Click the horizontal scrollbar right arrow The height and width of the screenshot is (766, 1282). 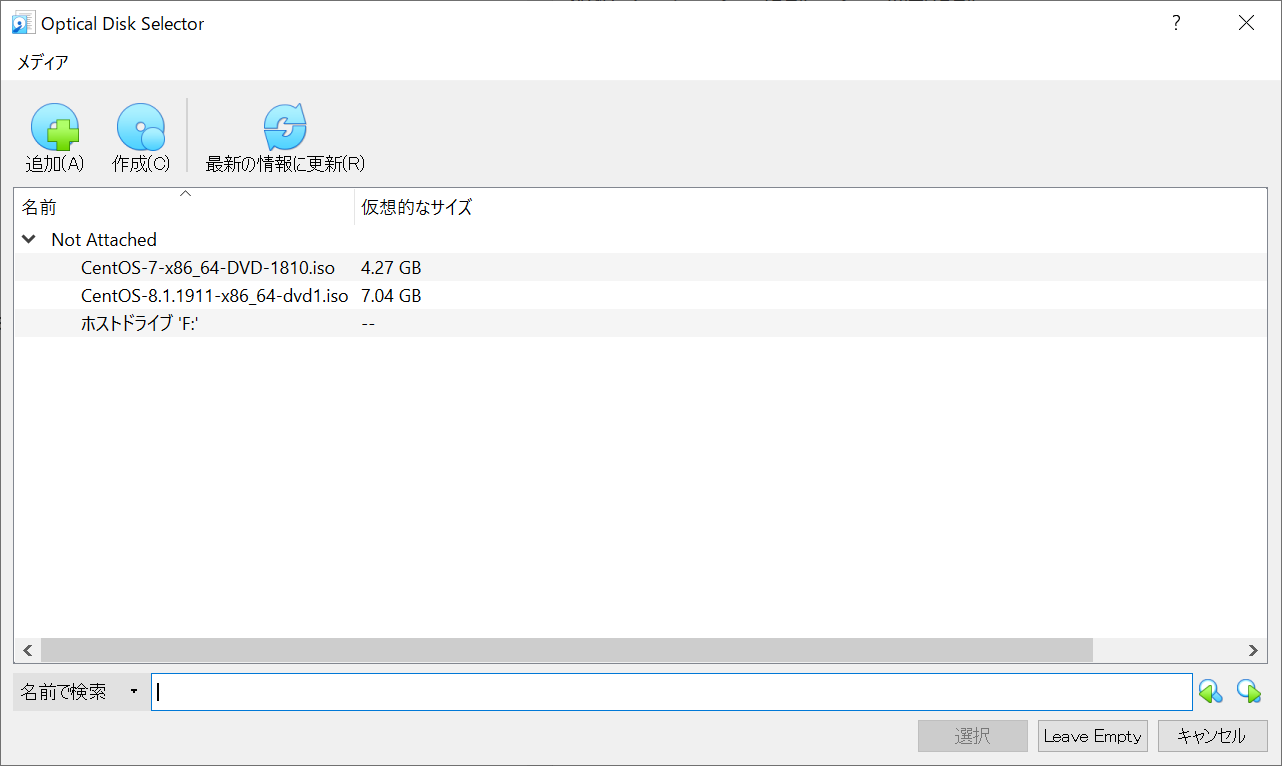click(x=1254, y=650)
